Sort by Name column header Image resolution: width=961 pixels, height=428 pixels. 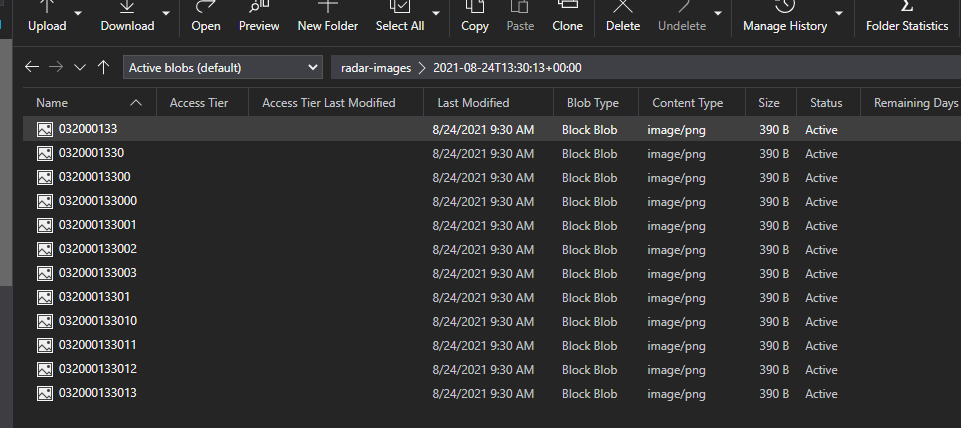point(89,103)
